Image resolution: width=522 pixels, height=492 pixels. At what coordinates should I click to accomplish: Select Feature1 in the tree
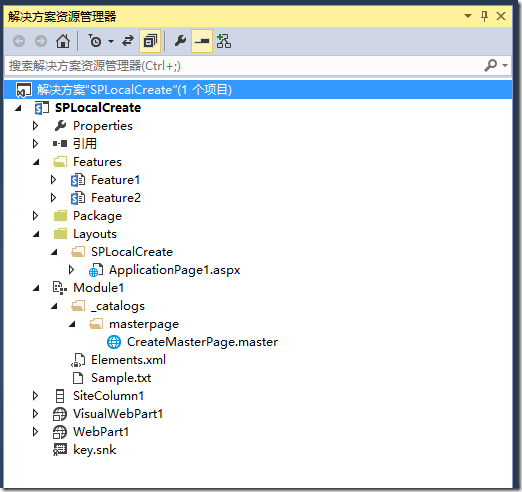pos(115,180)
